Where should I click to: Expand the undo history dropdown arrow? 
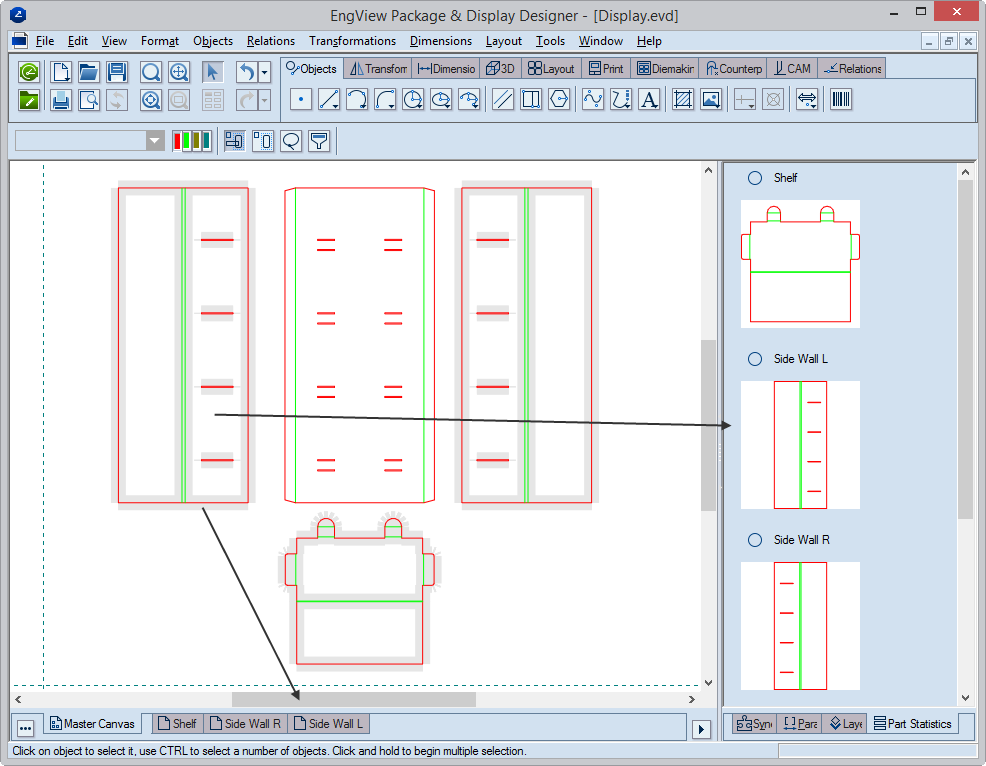click(264, 72)
